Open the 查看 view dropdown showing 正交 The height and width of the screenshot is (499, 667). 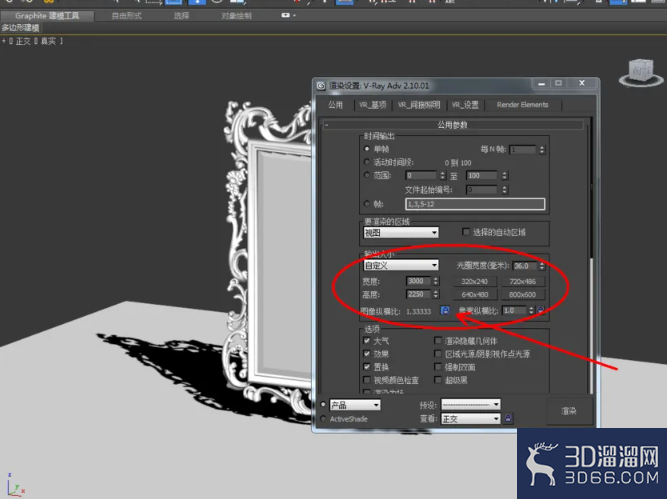pos(471,419)
